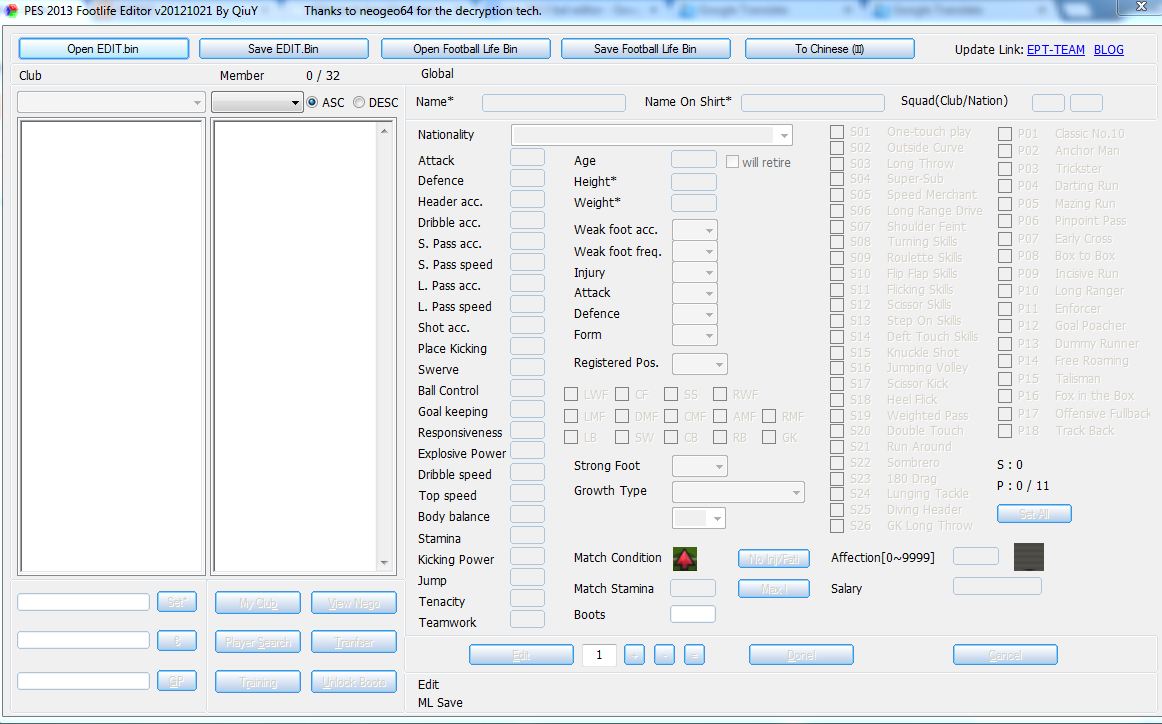Open the Weak foot freq. dropdown
Image resolution: width=1162 pixels, height=724 pixels.
tap(694, 251)
